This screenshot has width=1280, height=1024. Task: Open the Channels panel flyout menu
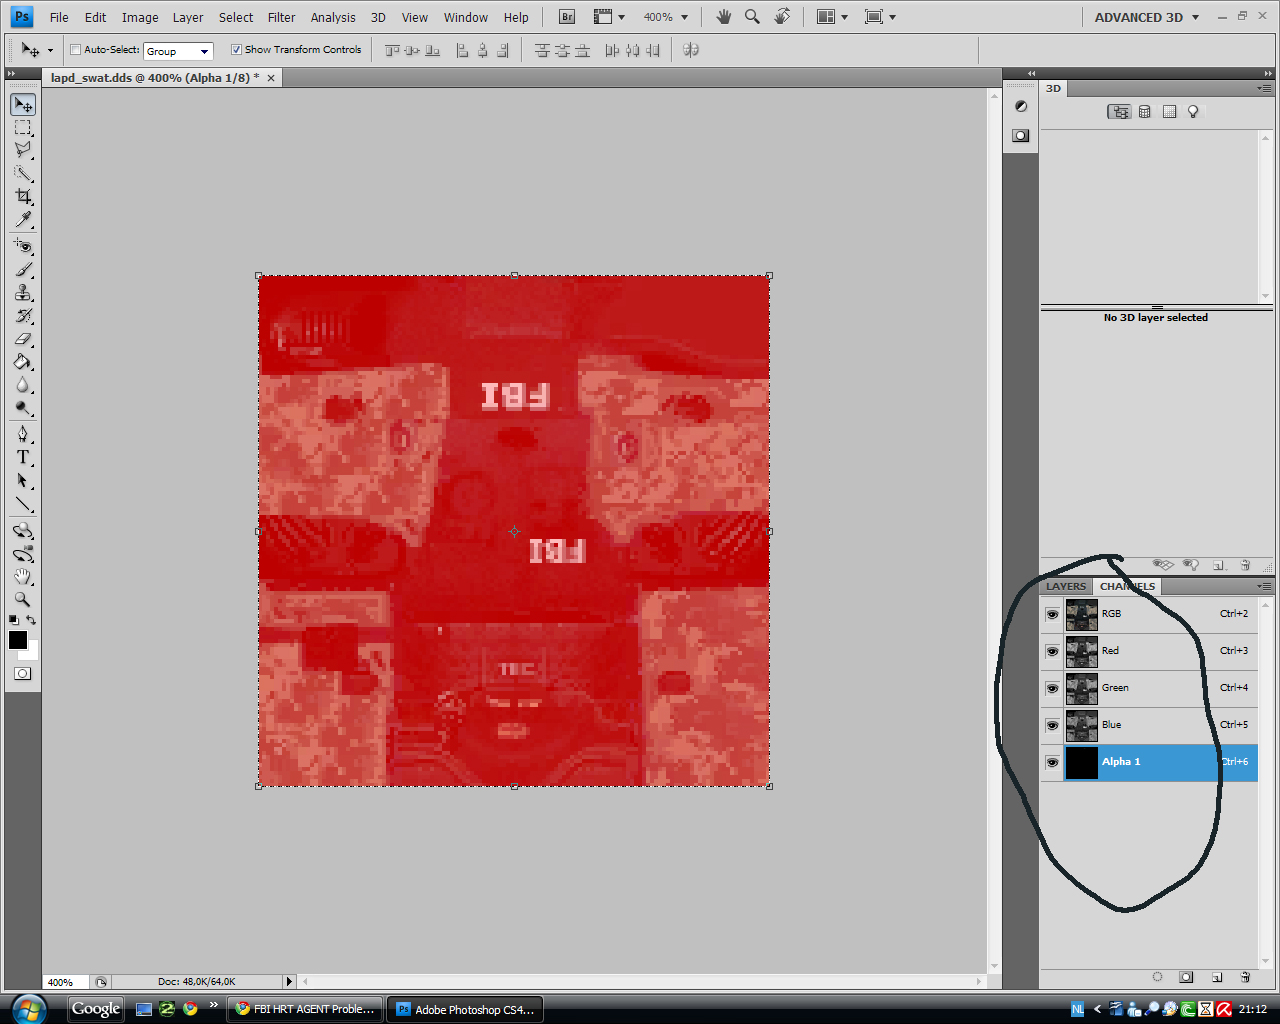(1264, 587)
